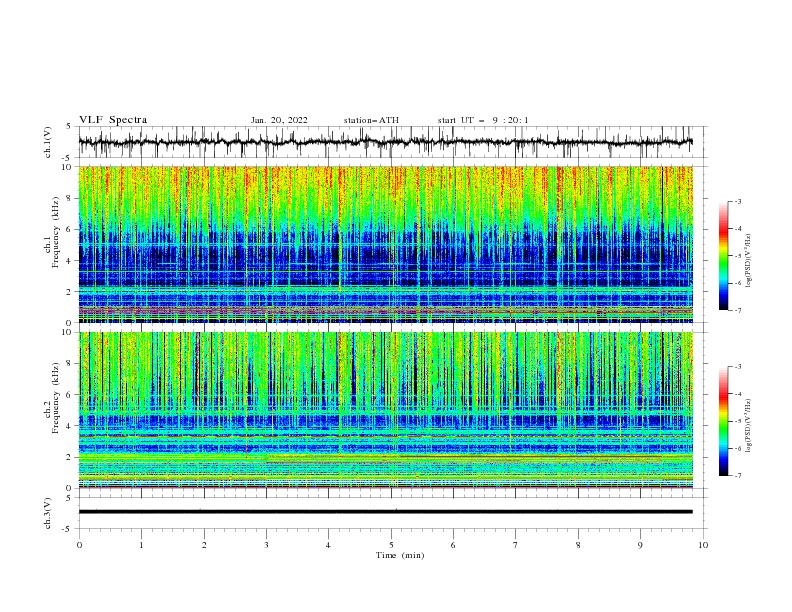Click time axis tick label '3'
Image resolution: width=792 pixels, height=612 pixels.
coord(266,545)
